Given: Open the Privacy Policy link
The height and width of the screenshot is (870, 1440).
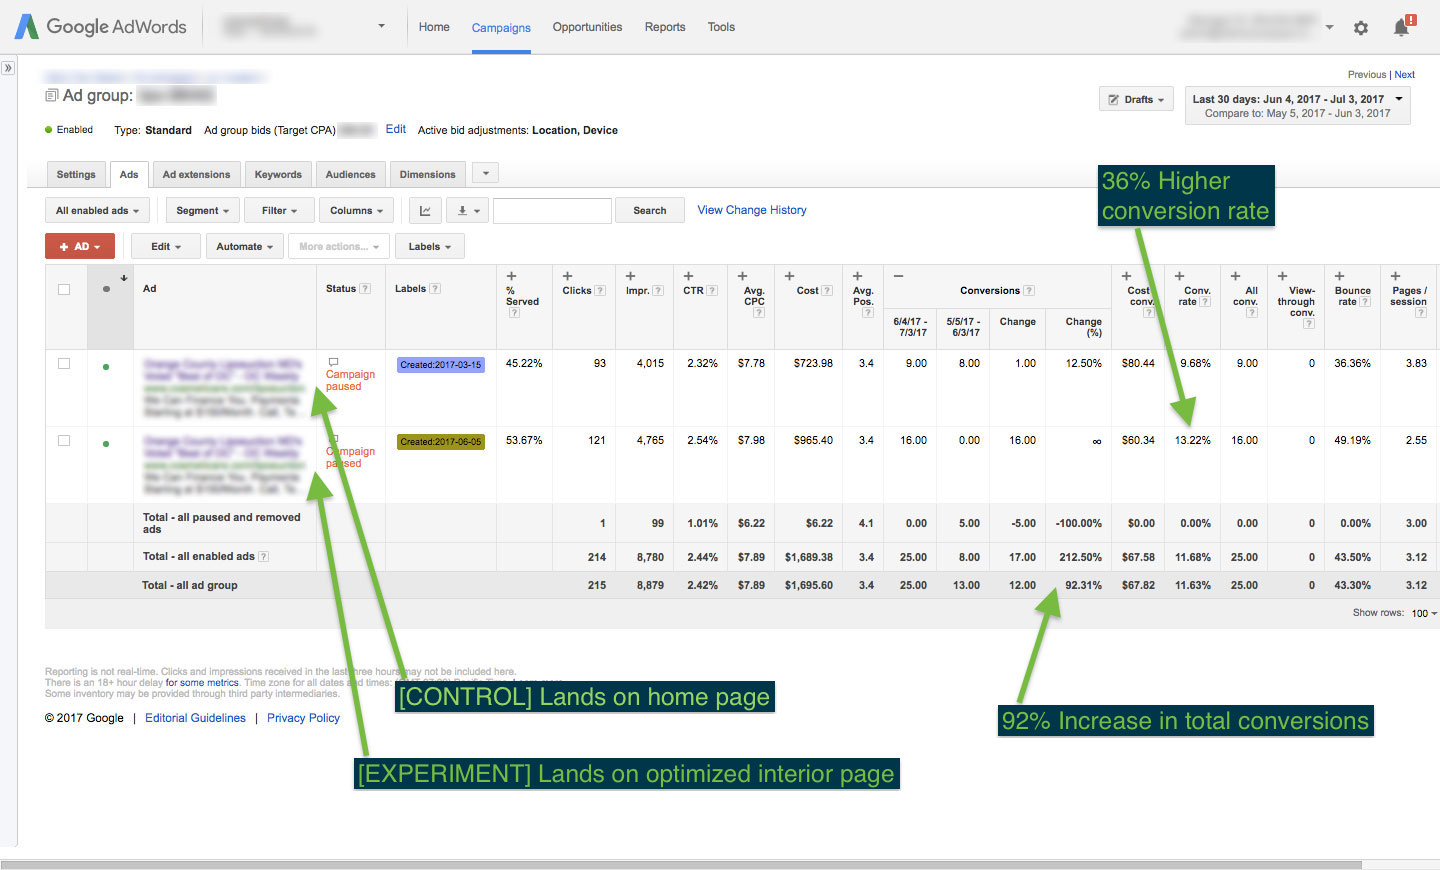Looking at the screenshot, I should 303,718.
